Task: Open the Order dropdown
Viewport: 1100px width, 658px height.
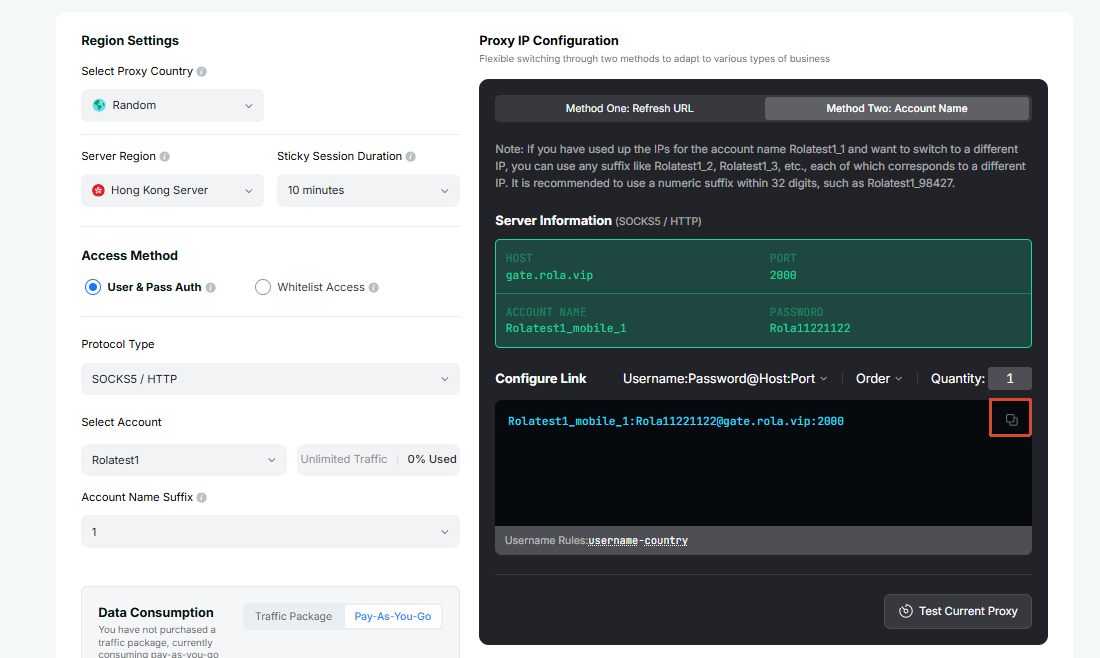Action: point(878,379)
